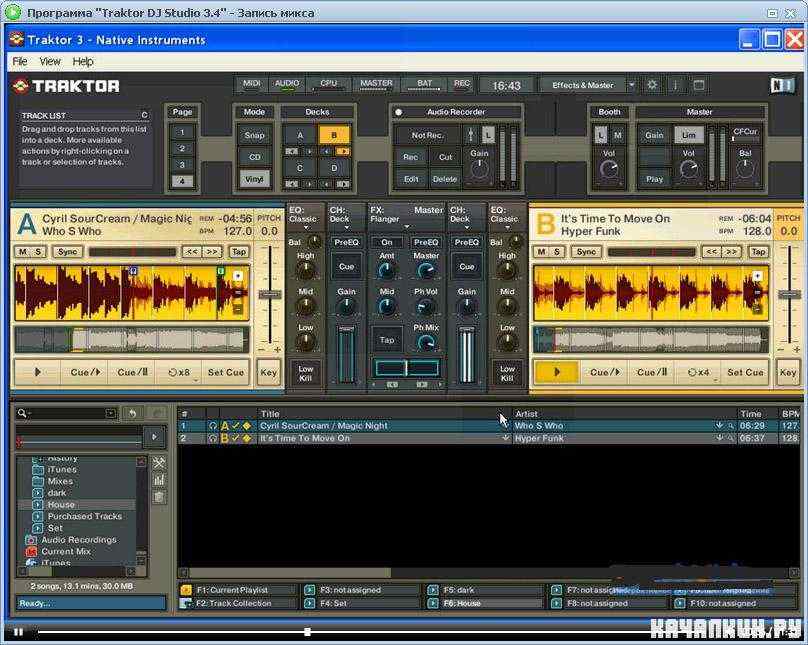The width and height of the screenshot is (808, 645).
Task: Pause the video player playback
Action: (18, 632)
